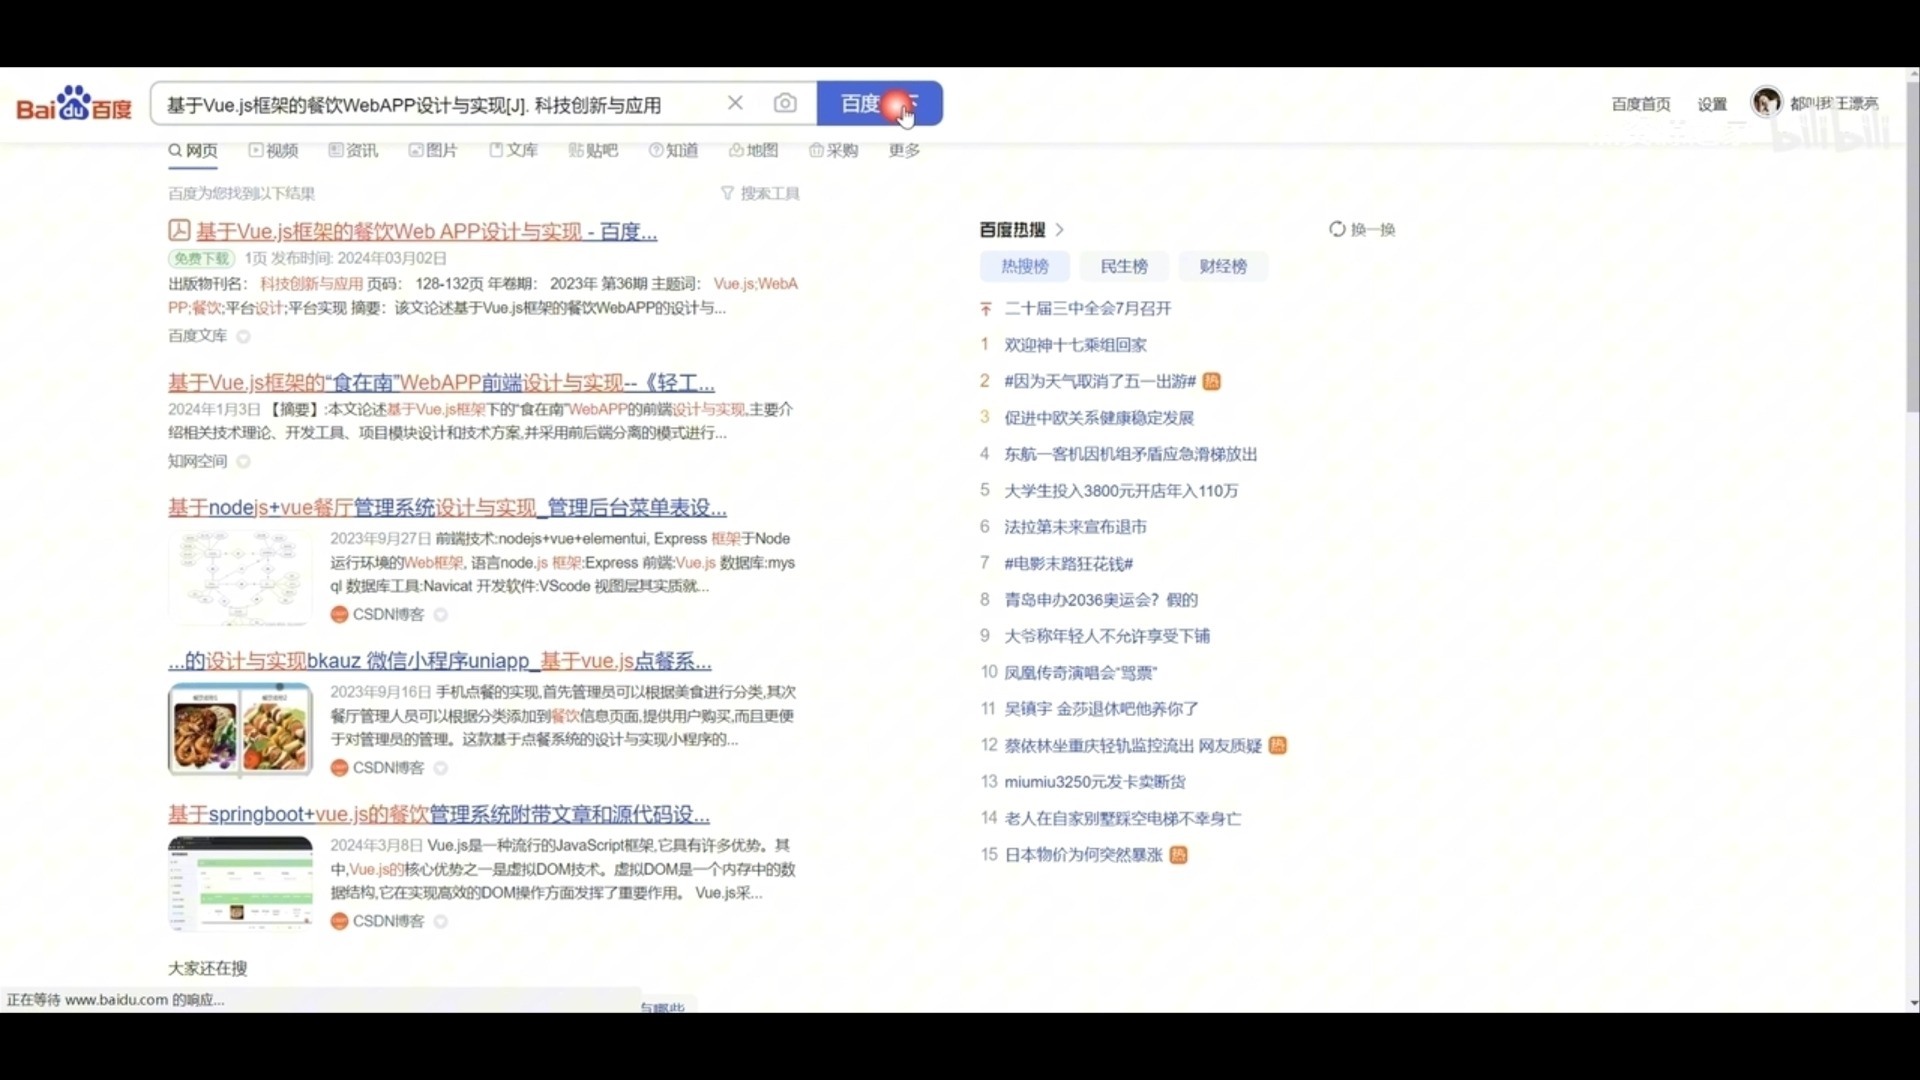
Task: Switch to the 采购 tab
Action: [x=834, y=151]
